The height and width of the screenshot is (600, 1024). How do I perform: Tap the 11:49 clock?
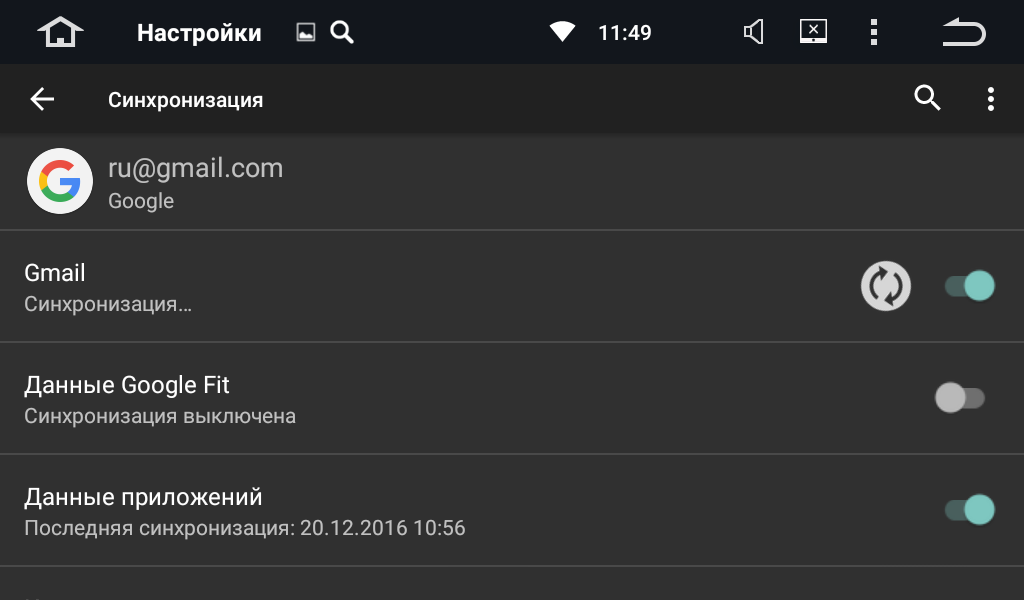(625, 33)
